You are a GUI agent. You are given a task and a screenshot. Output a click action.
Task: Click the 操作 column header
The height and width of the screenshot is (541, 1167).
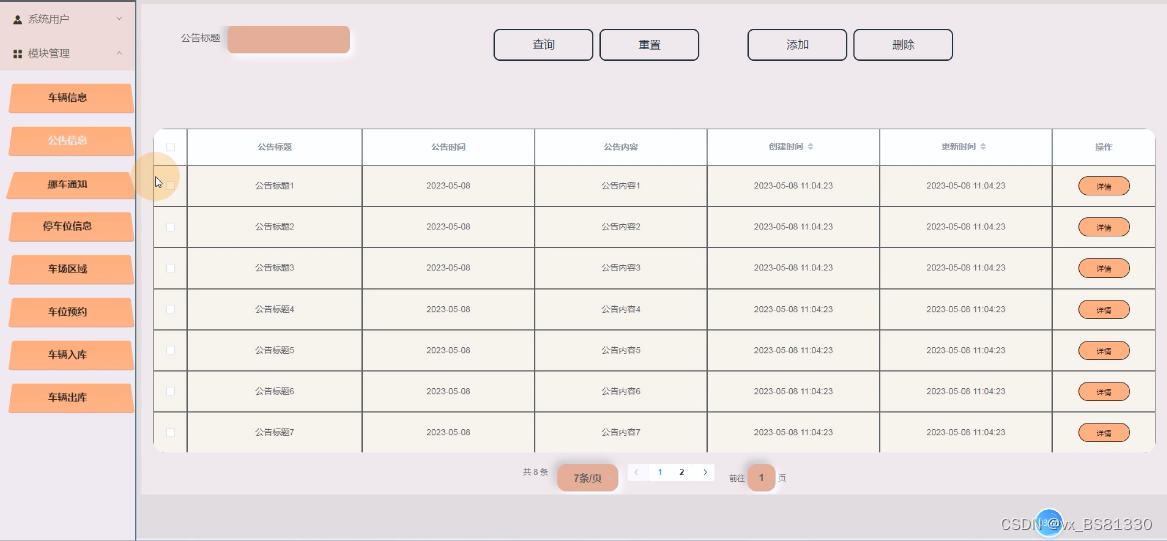point(1104,147)
